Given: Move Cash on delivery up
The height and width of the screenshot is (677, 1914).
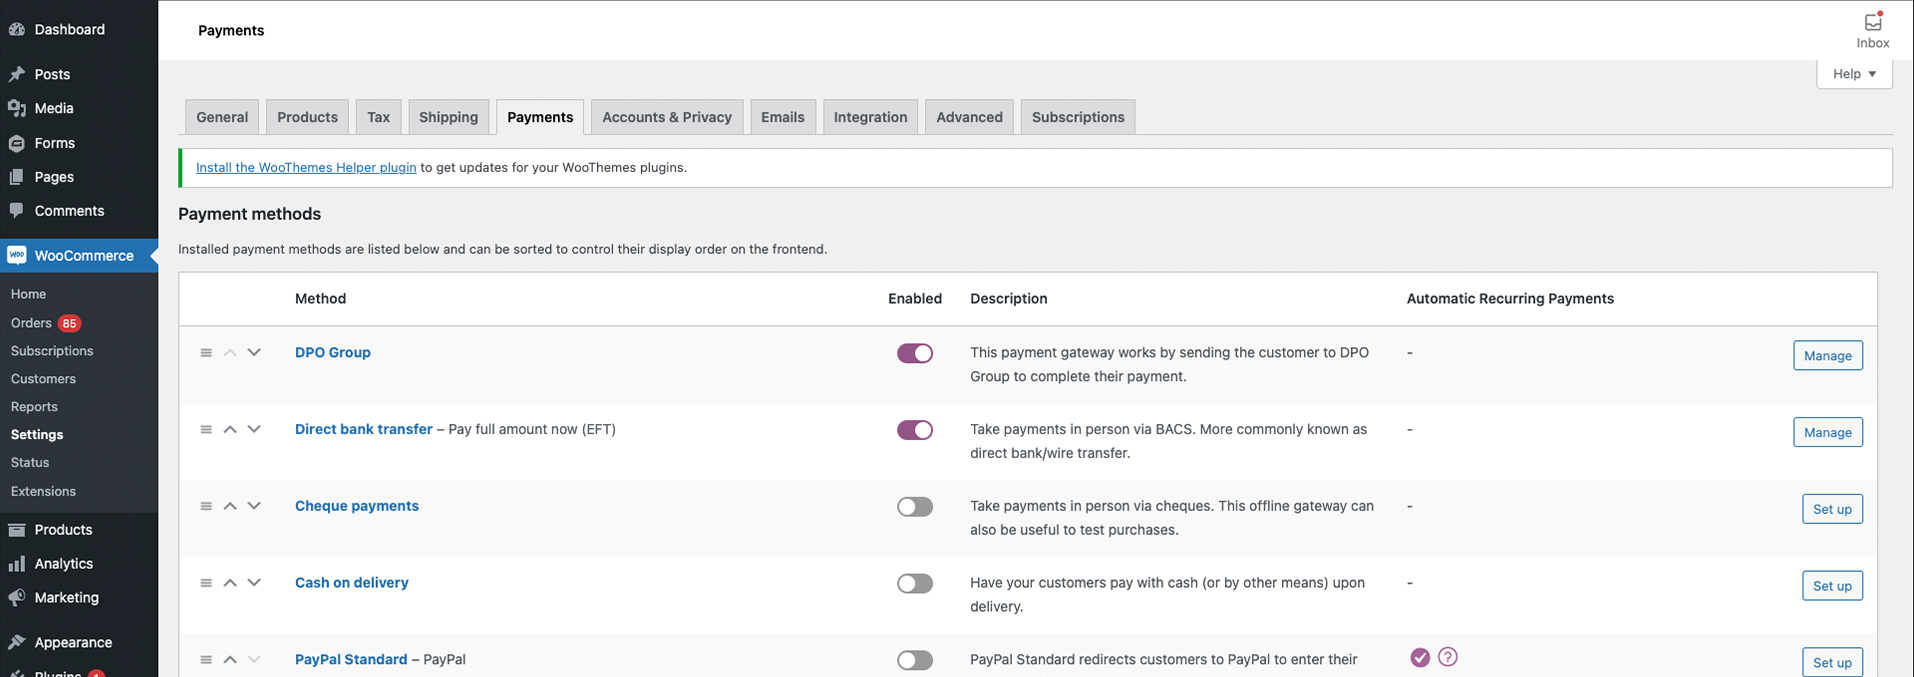Looking at the screenshot, I should click(230, 583).
